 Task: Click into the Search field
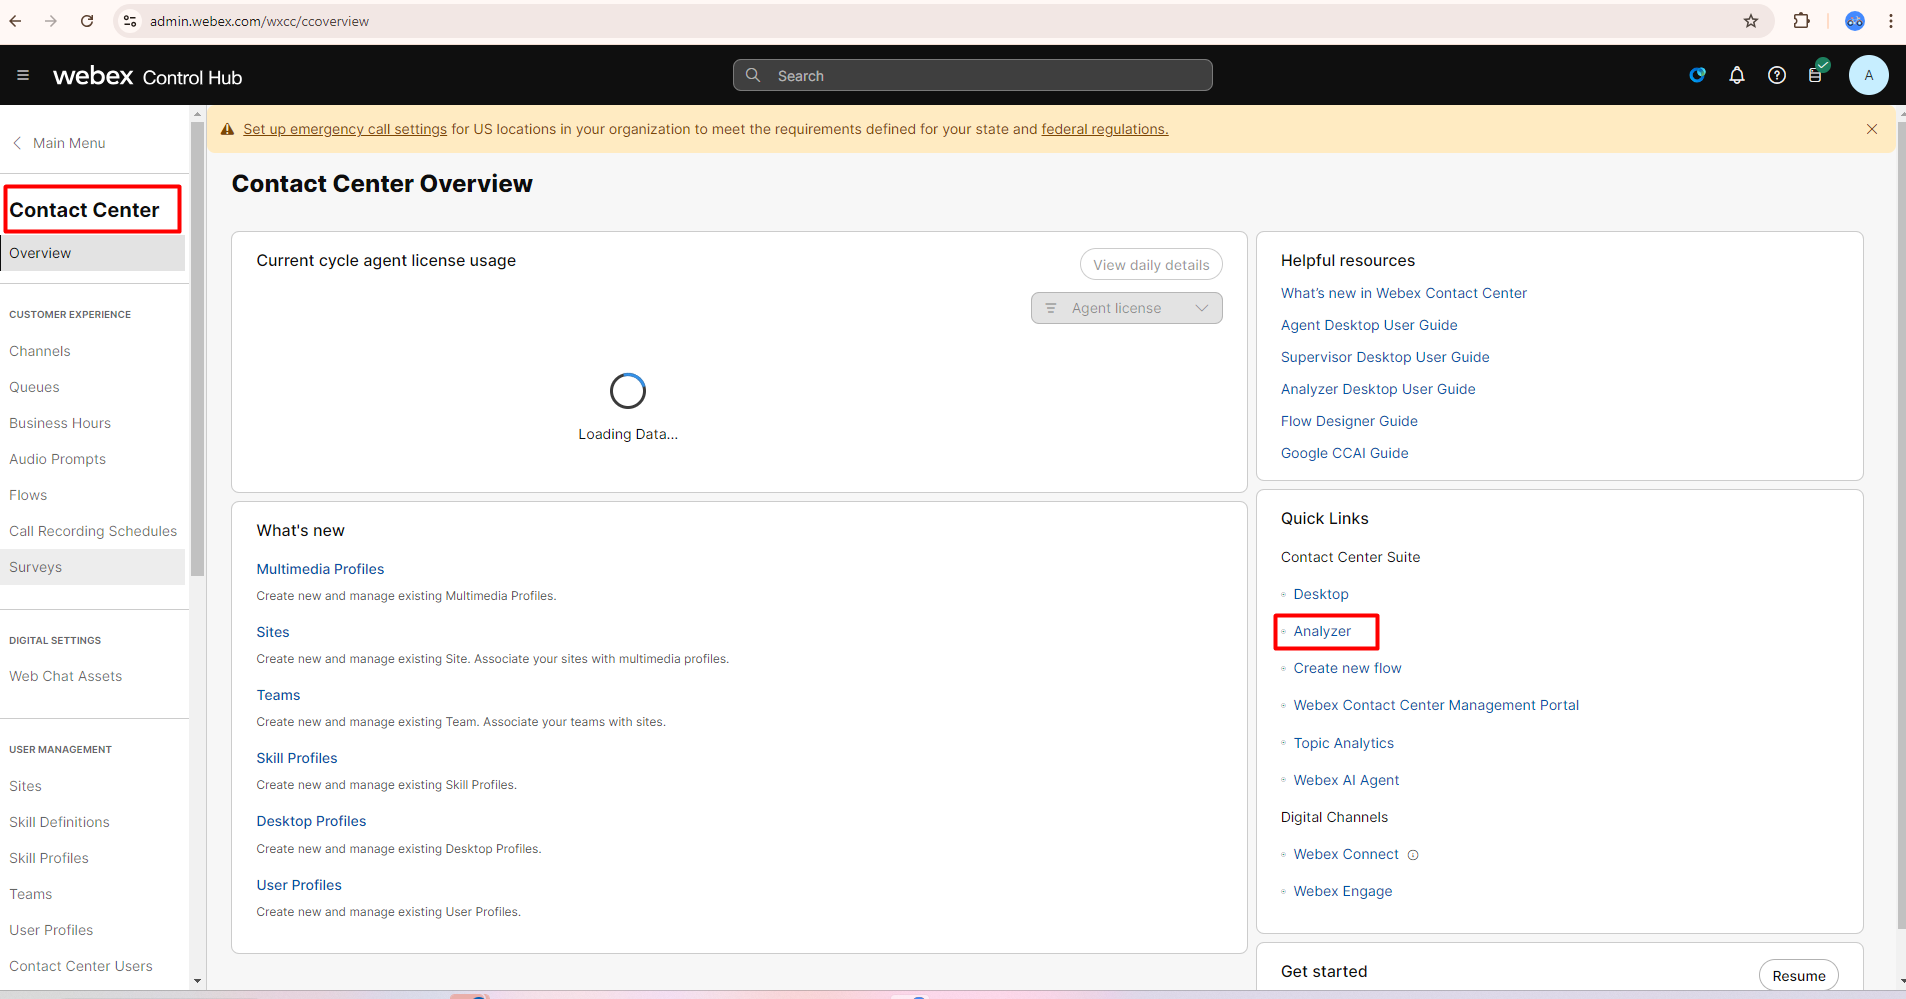point(973,75)
